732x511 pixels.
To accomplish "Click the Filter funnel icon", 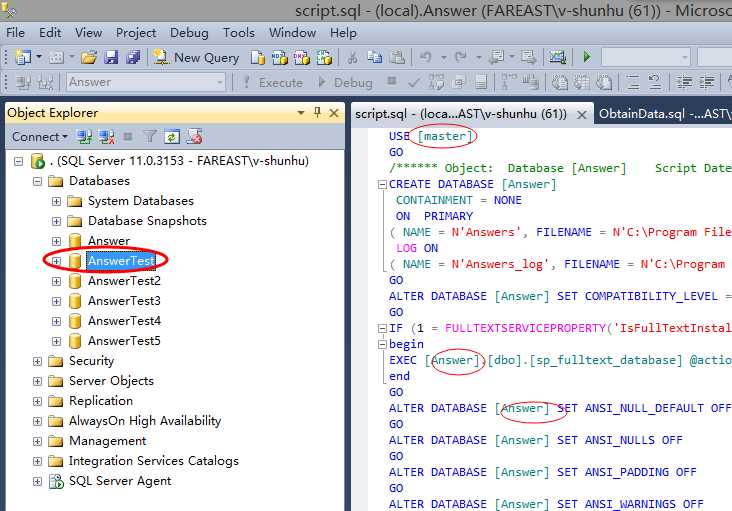I will 149,137.
